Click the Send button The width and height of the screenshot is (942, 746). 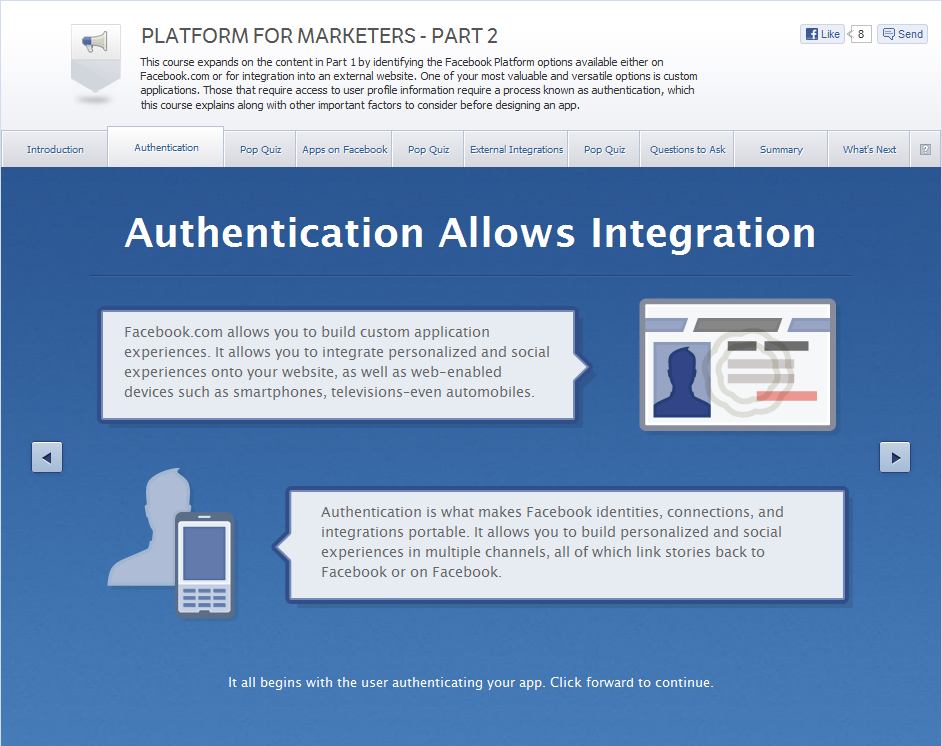902,34
